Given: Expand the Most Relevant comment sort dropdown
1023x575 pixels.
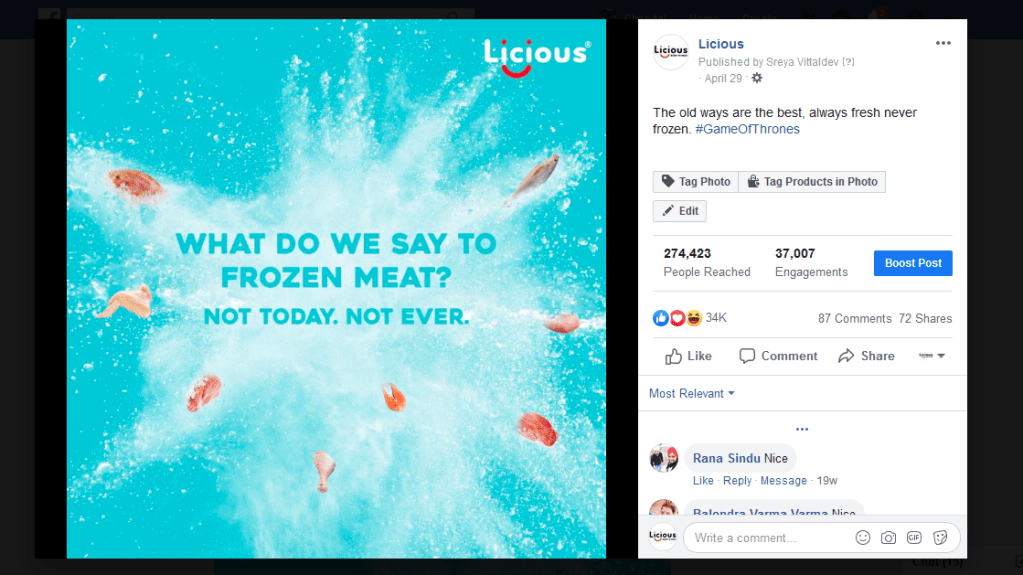Looking at the screenshot, I should pos(692,394).
